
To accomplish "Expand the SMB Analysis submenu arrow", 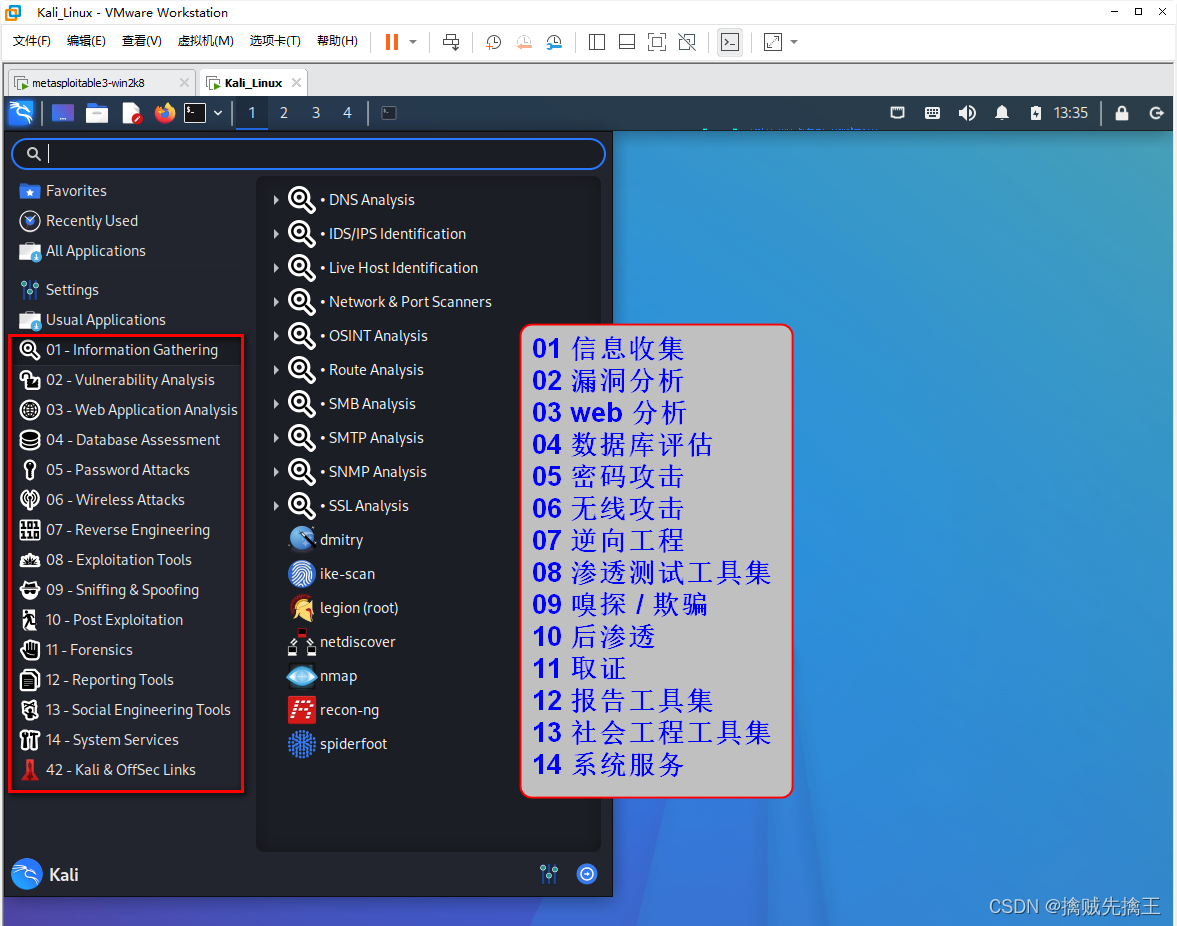I will pos(276,404).
